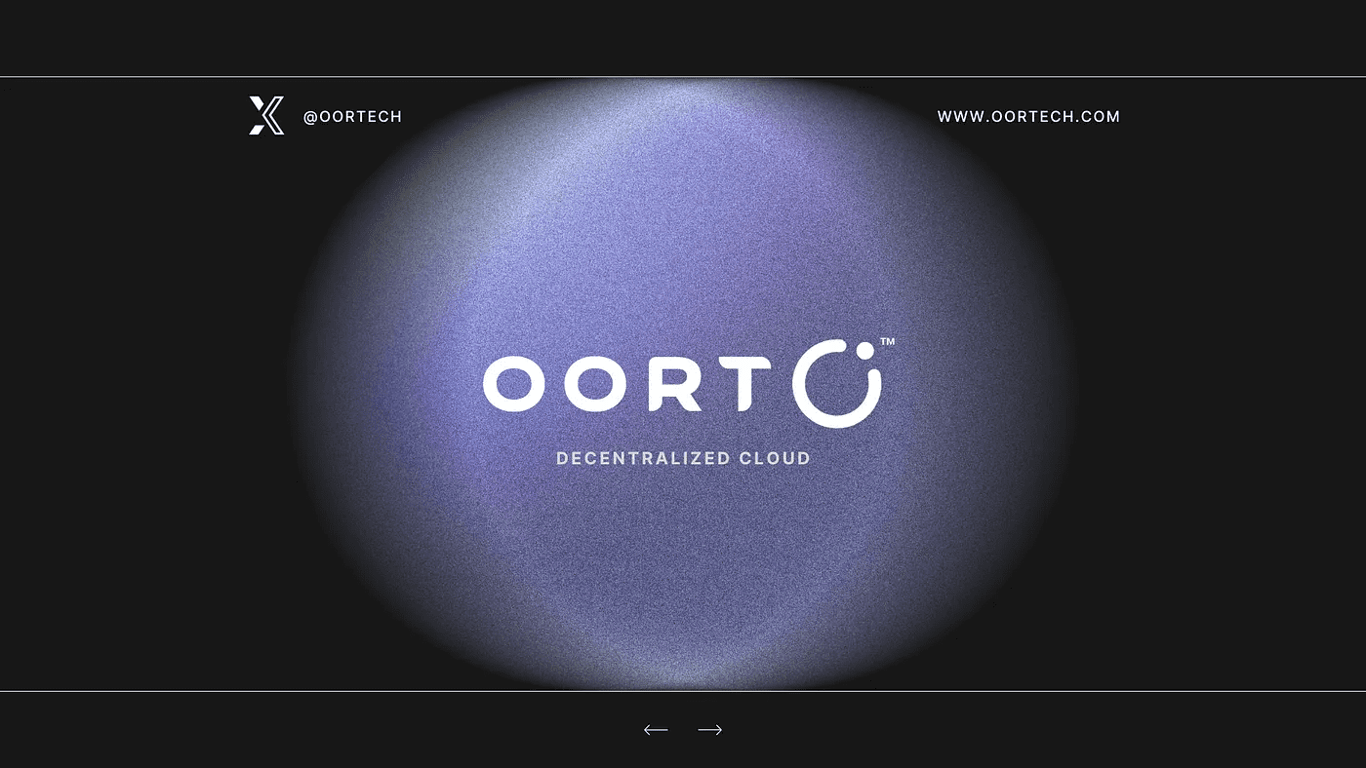Go to previous slide with left arrow
The image size is (1366, 768).
(x=656, y=730)
